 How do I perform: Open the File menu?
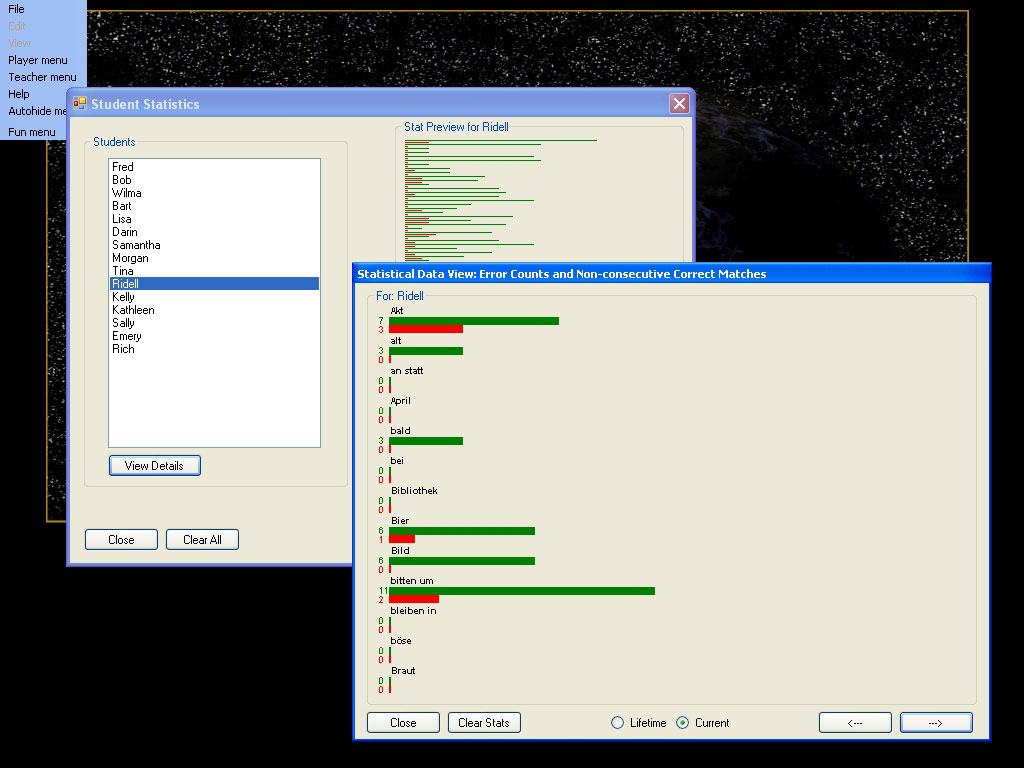coord(16,9)
